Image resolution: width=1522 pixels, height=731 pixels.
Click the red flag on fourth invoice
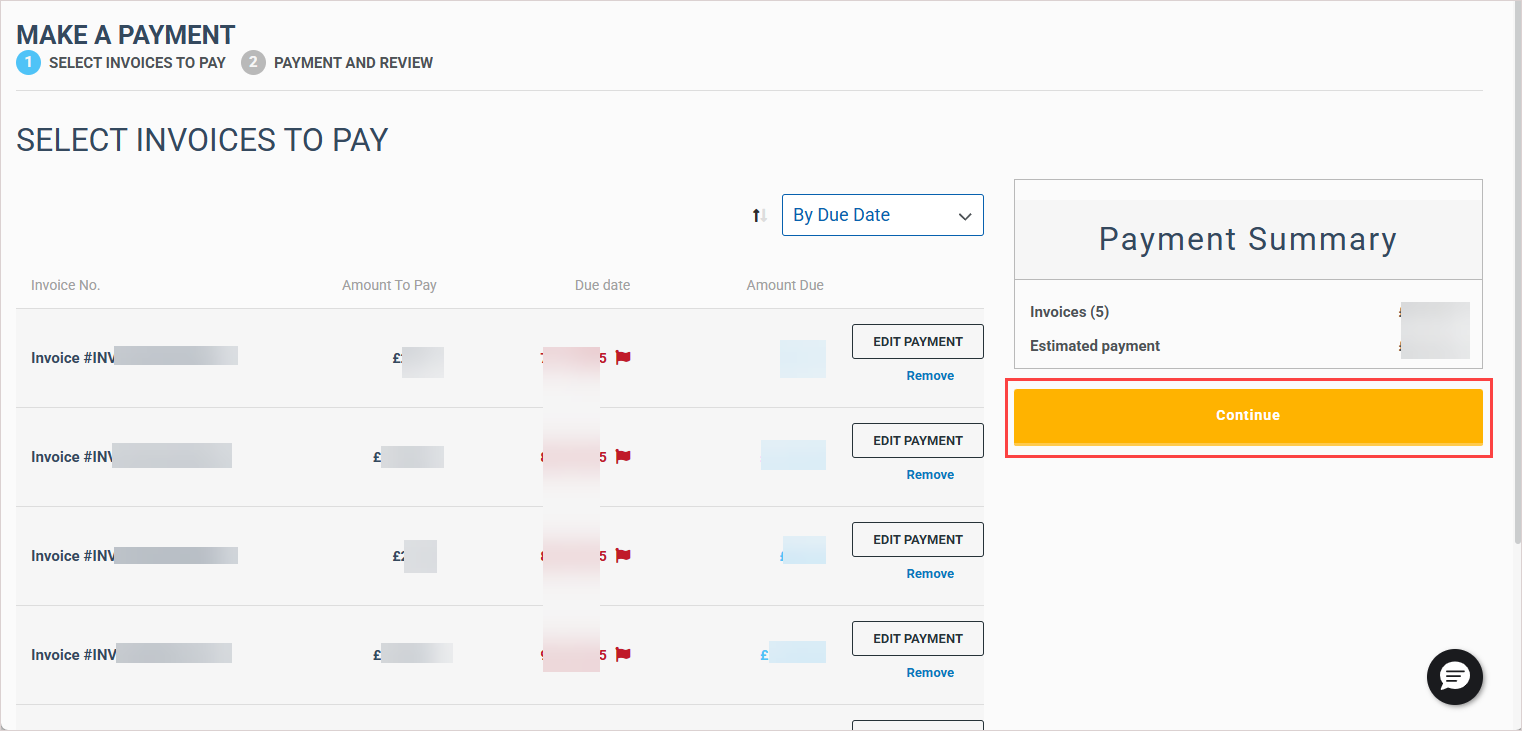623,655
